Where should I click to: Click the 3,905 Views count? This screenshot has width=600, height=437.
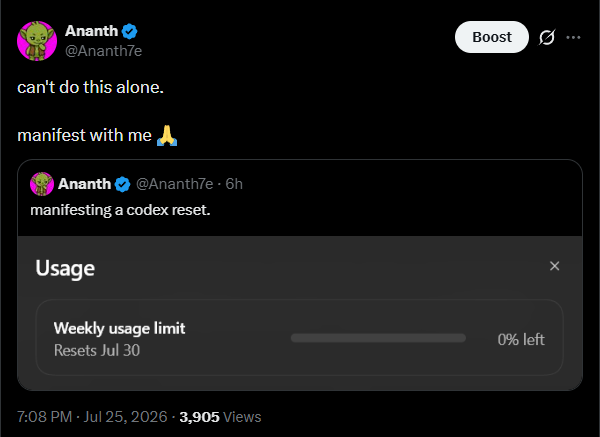click(220, 417)
